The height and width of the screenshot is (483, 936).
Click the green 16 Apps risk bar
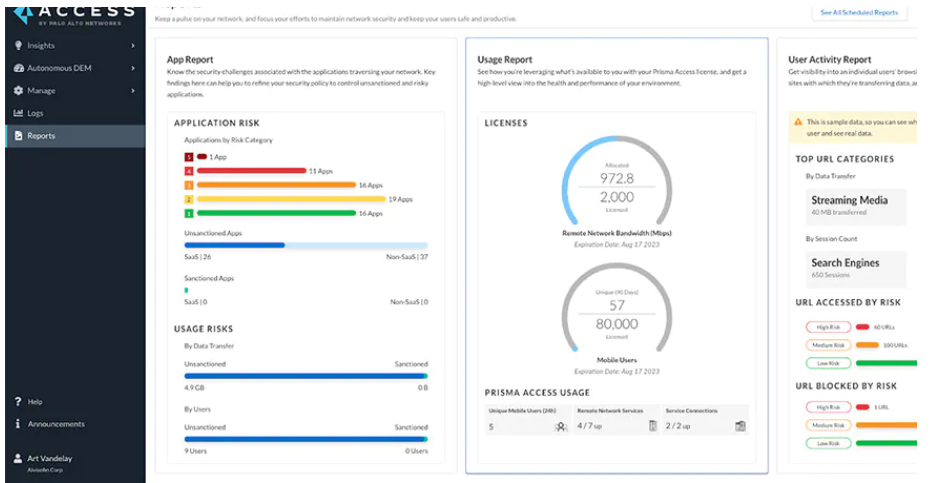(x=276, y=213)
